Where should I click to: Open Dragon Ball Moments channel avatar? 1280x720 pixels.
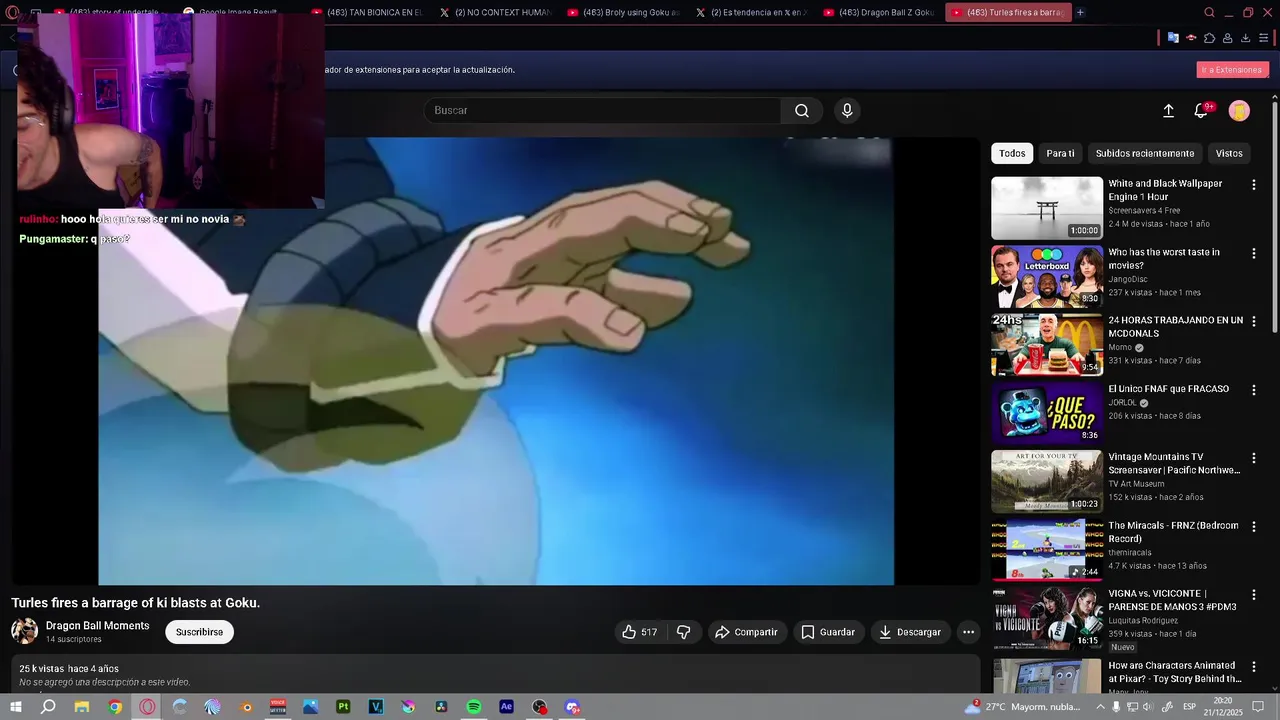pos(24,631)
